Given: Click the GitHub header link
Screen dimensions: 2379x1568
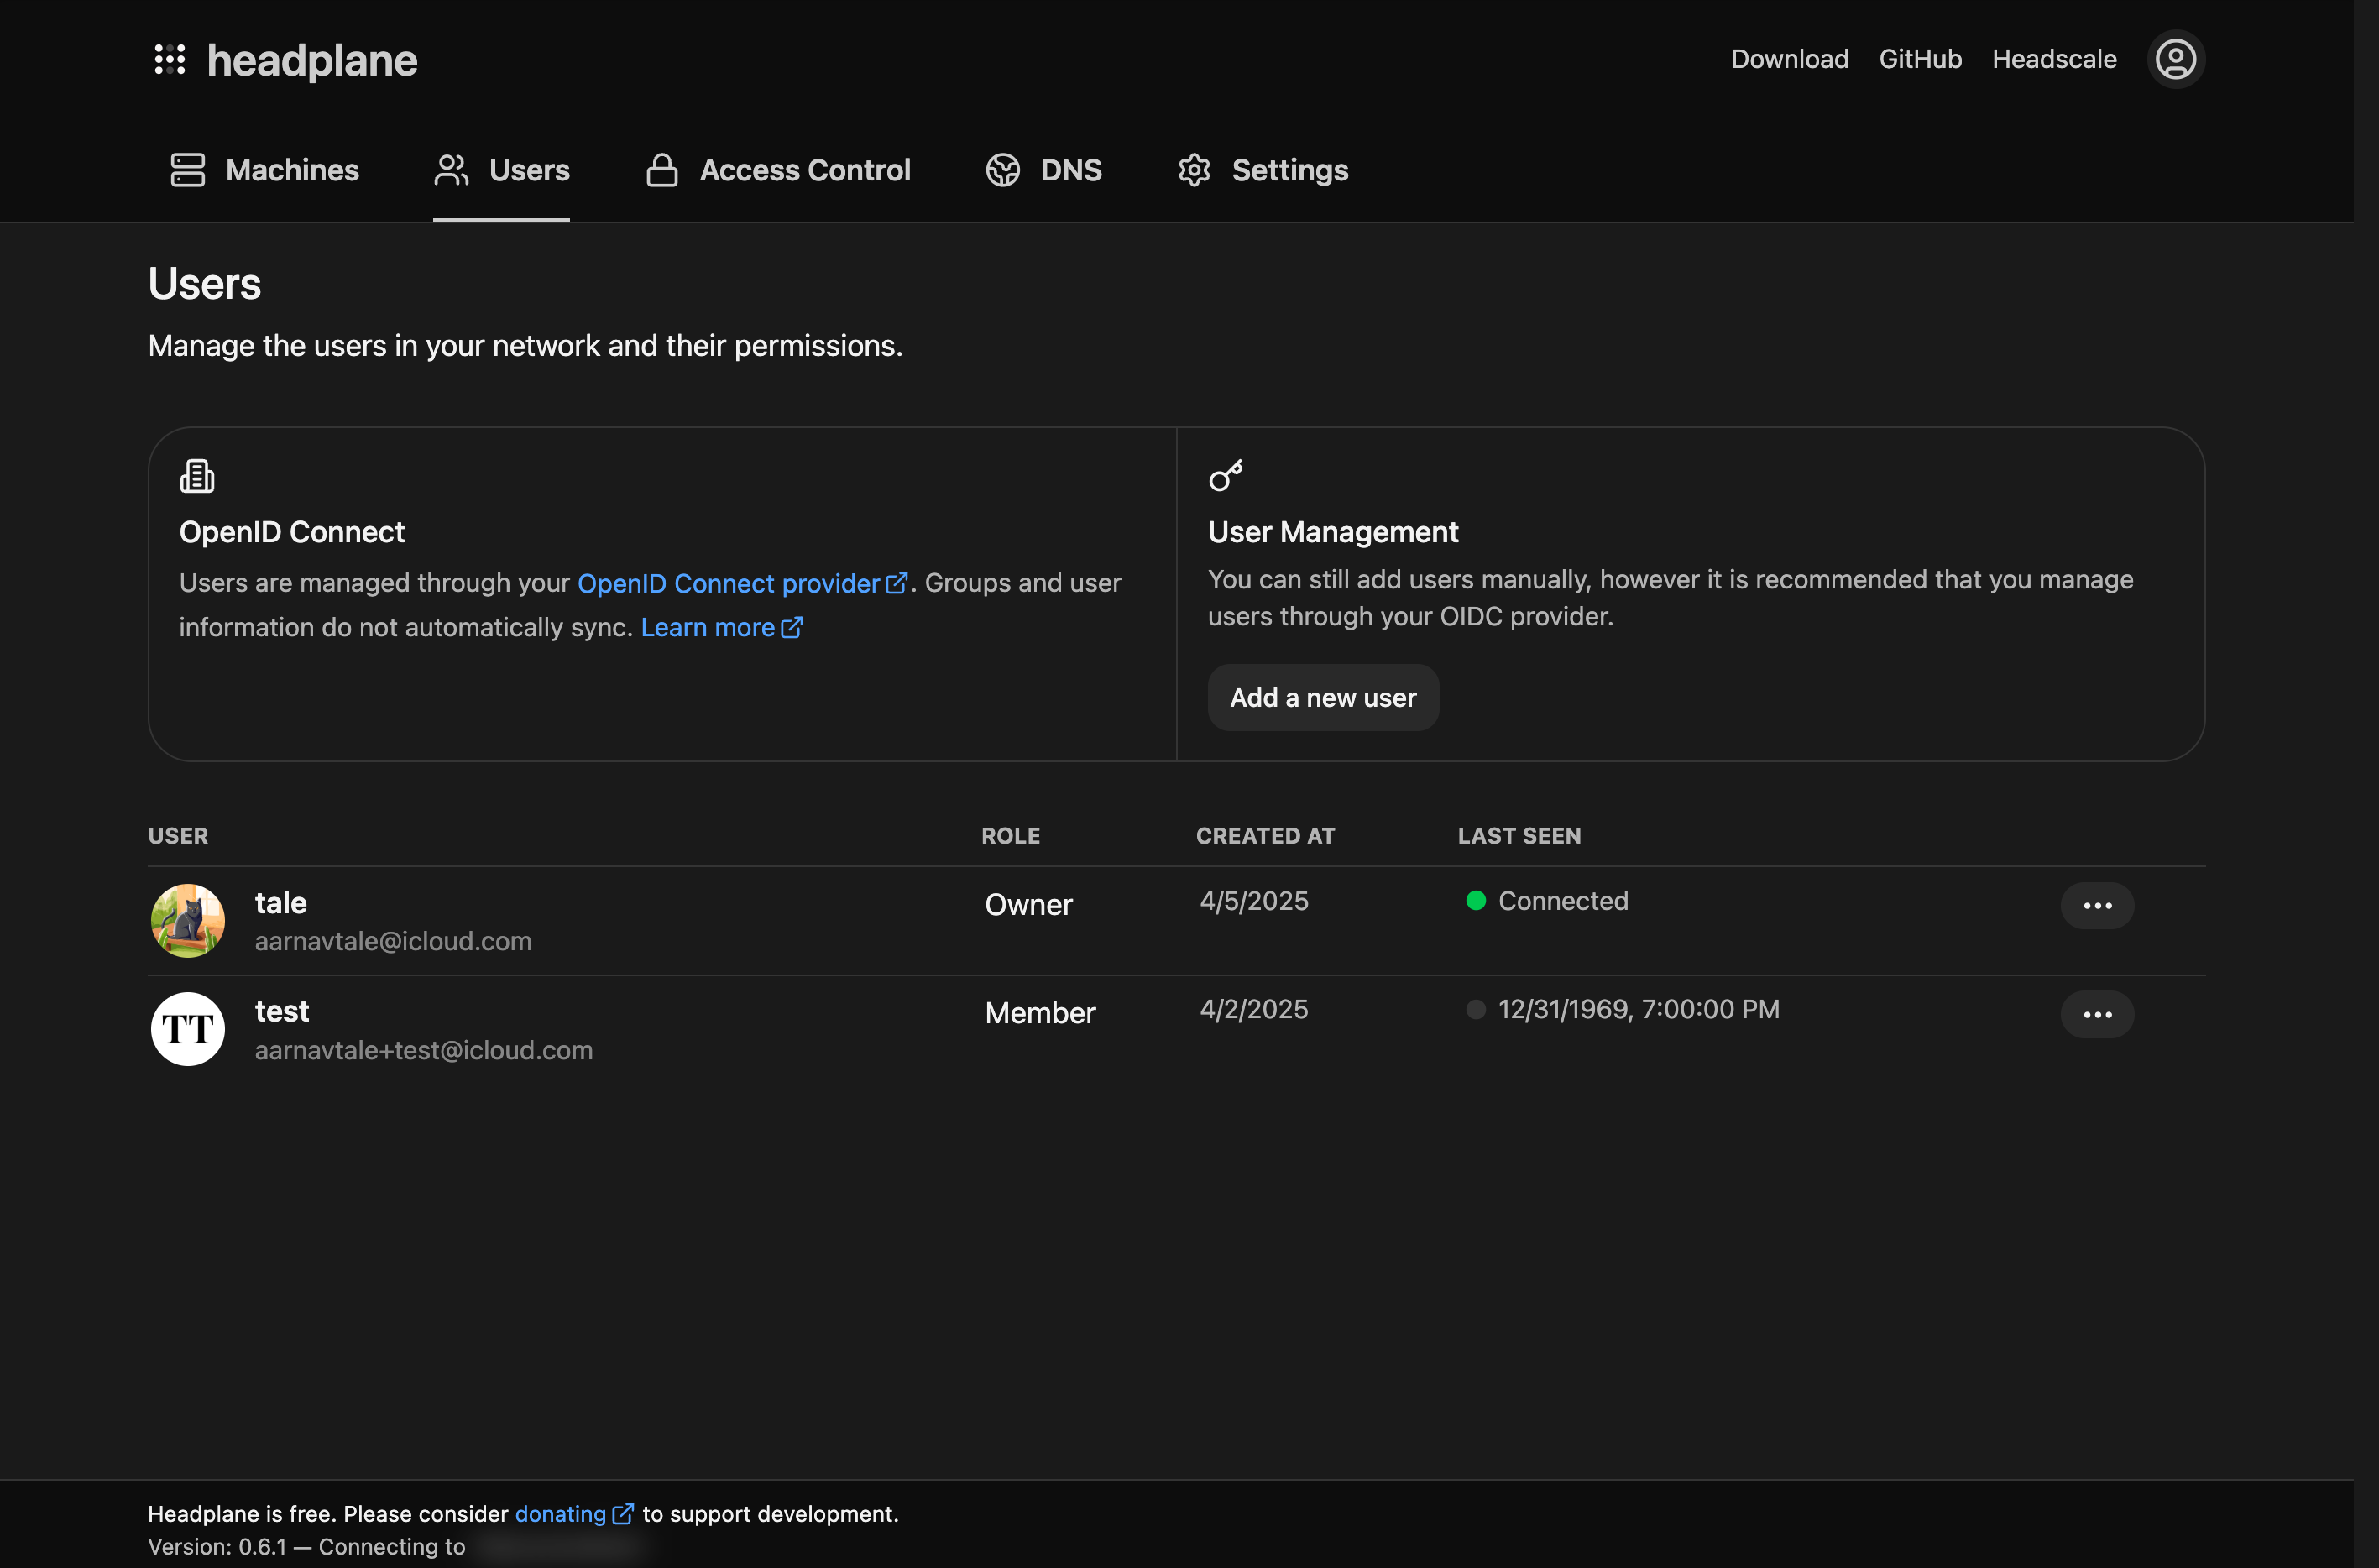Looking at the screenshot, I should click(1919, 59).
